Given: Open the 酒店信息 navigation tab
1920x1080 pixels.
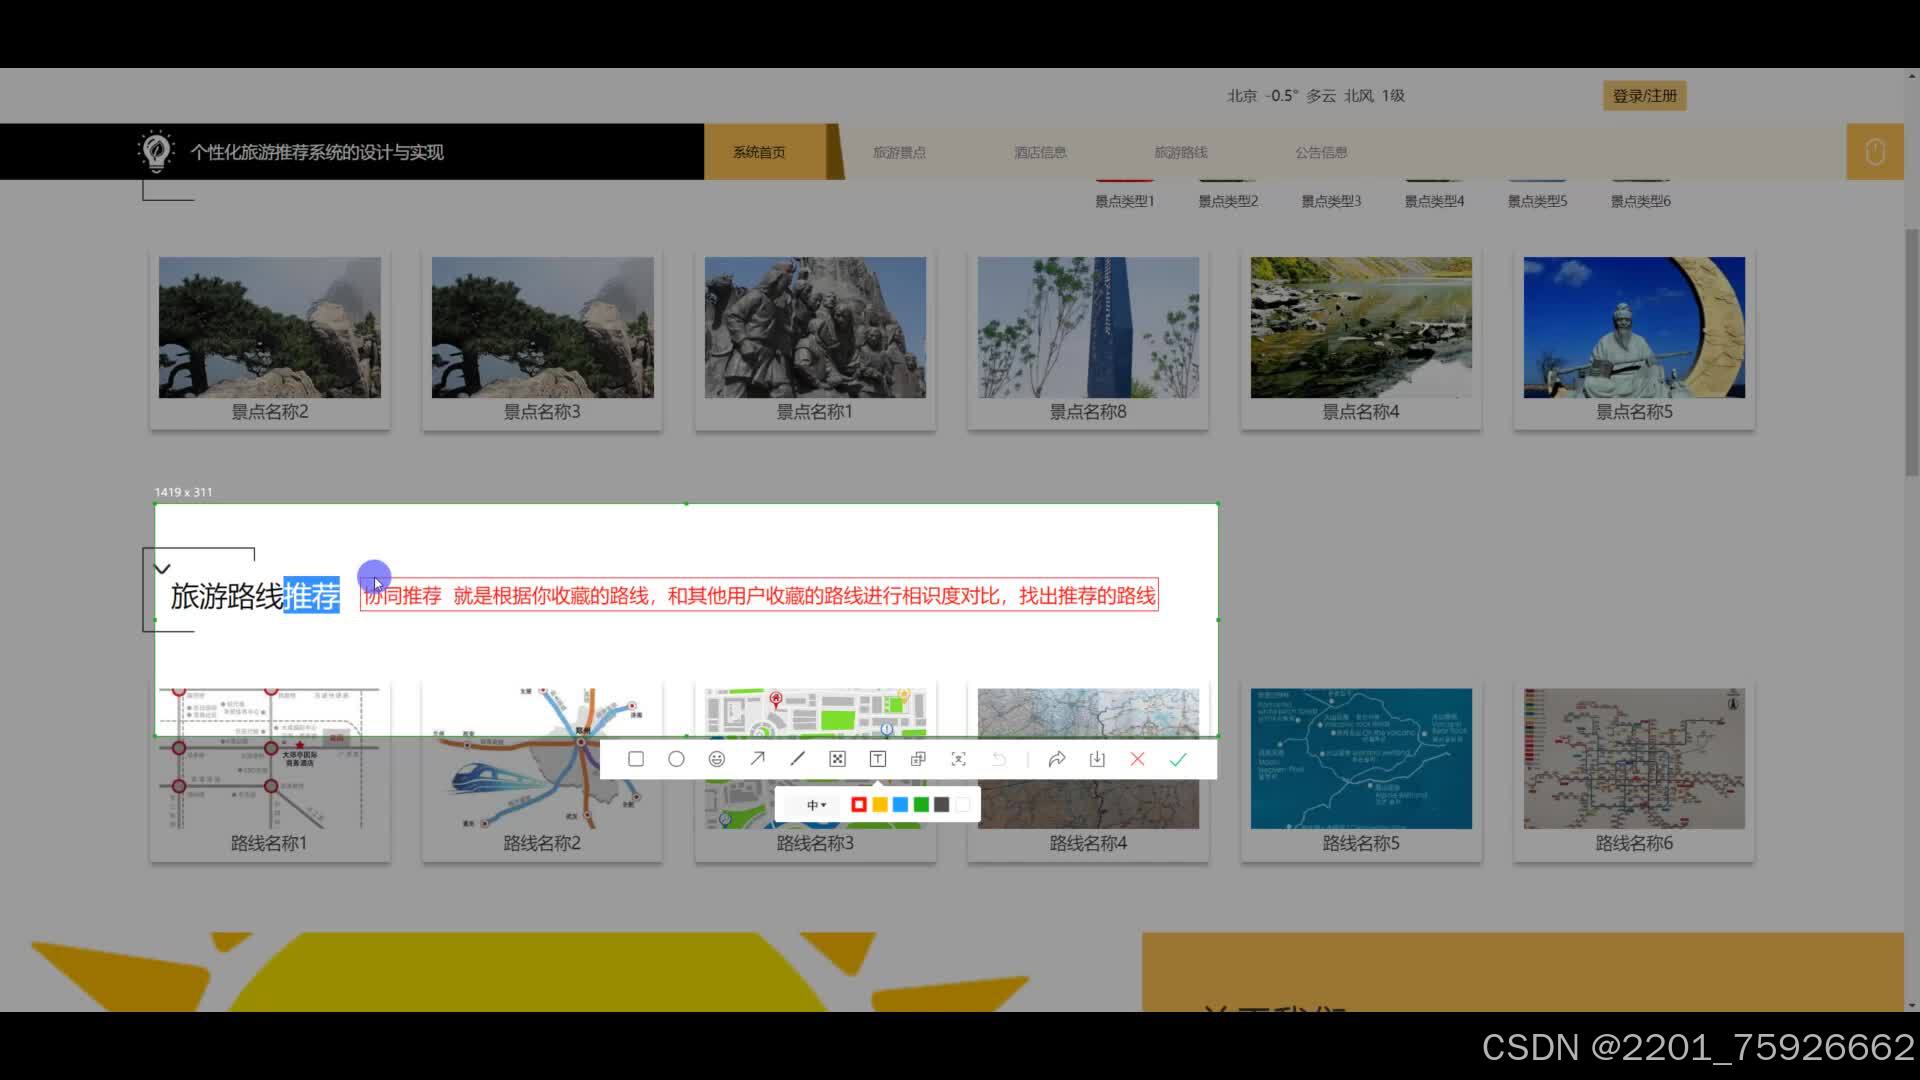Looking at the screenshot, I should tap(1040, 152).
